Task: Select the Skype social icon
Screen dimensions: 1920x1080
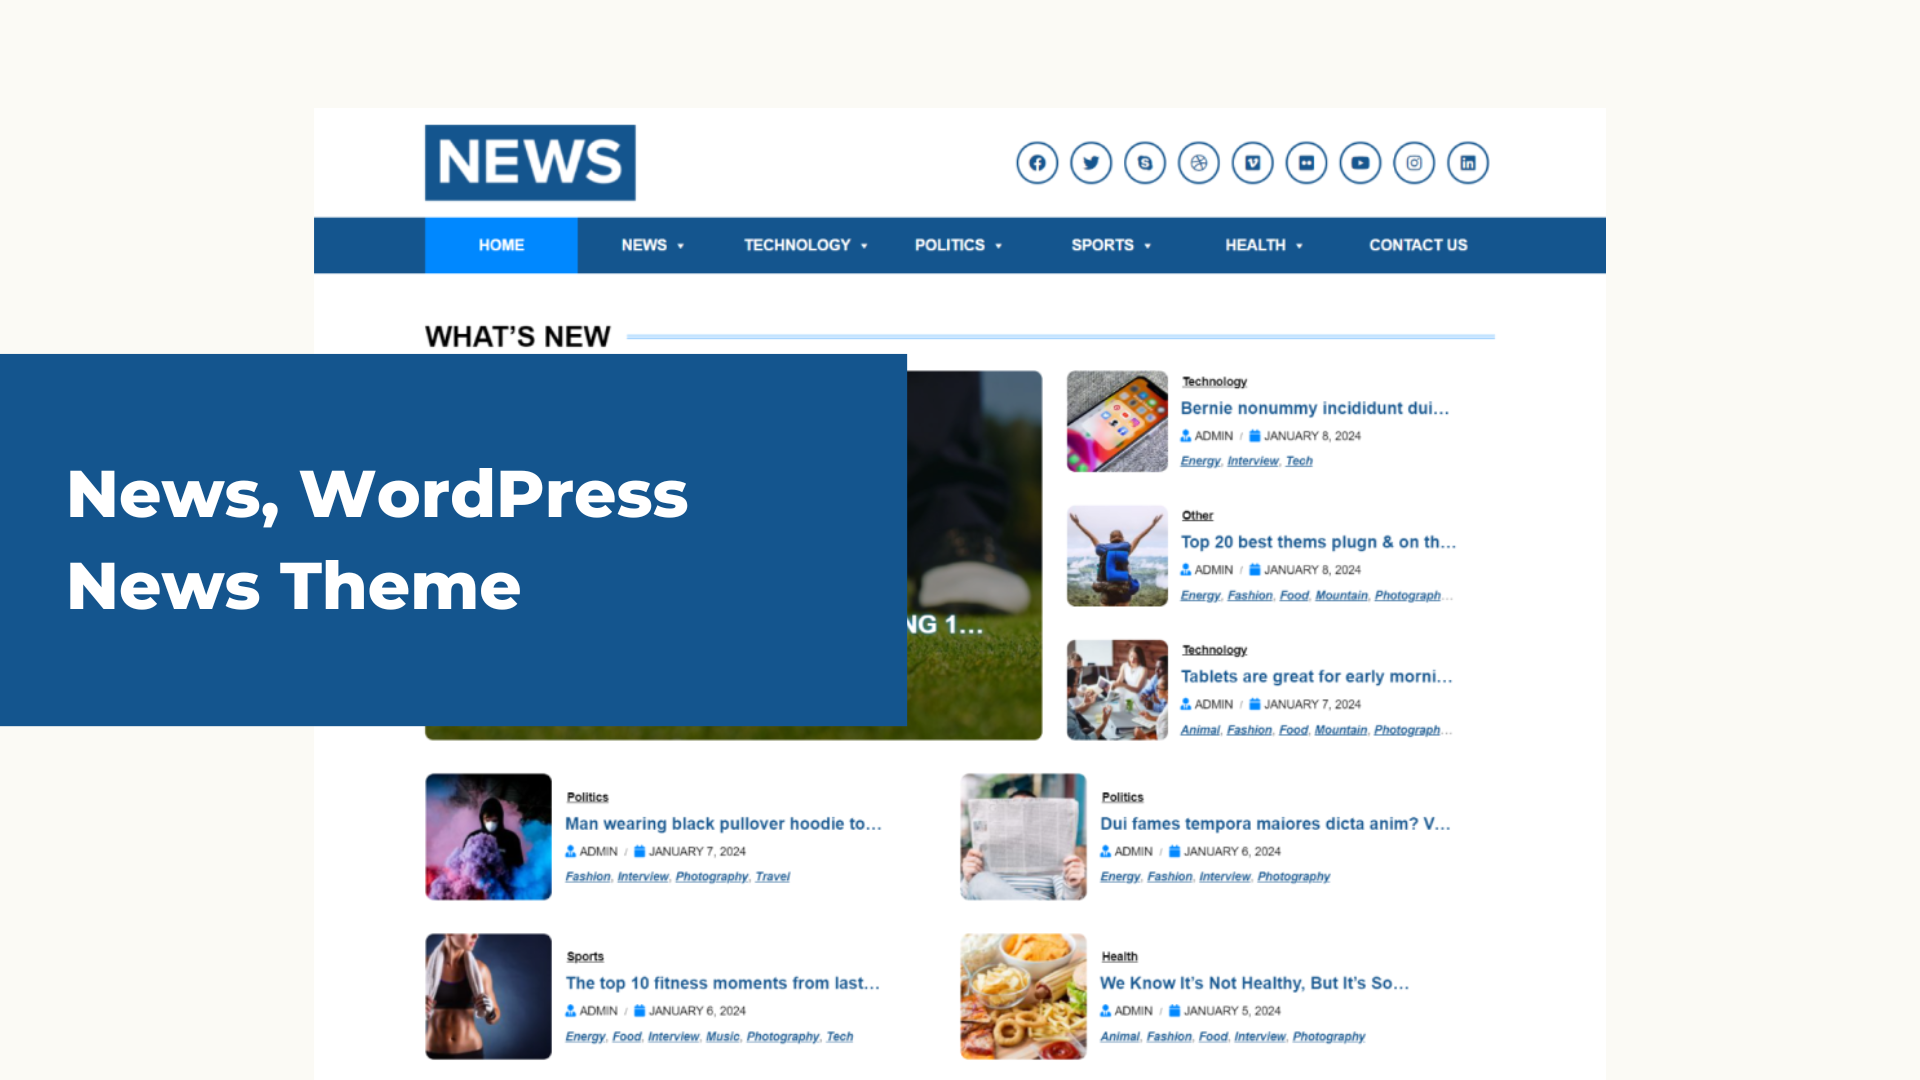Action: click(1145, 163)
